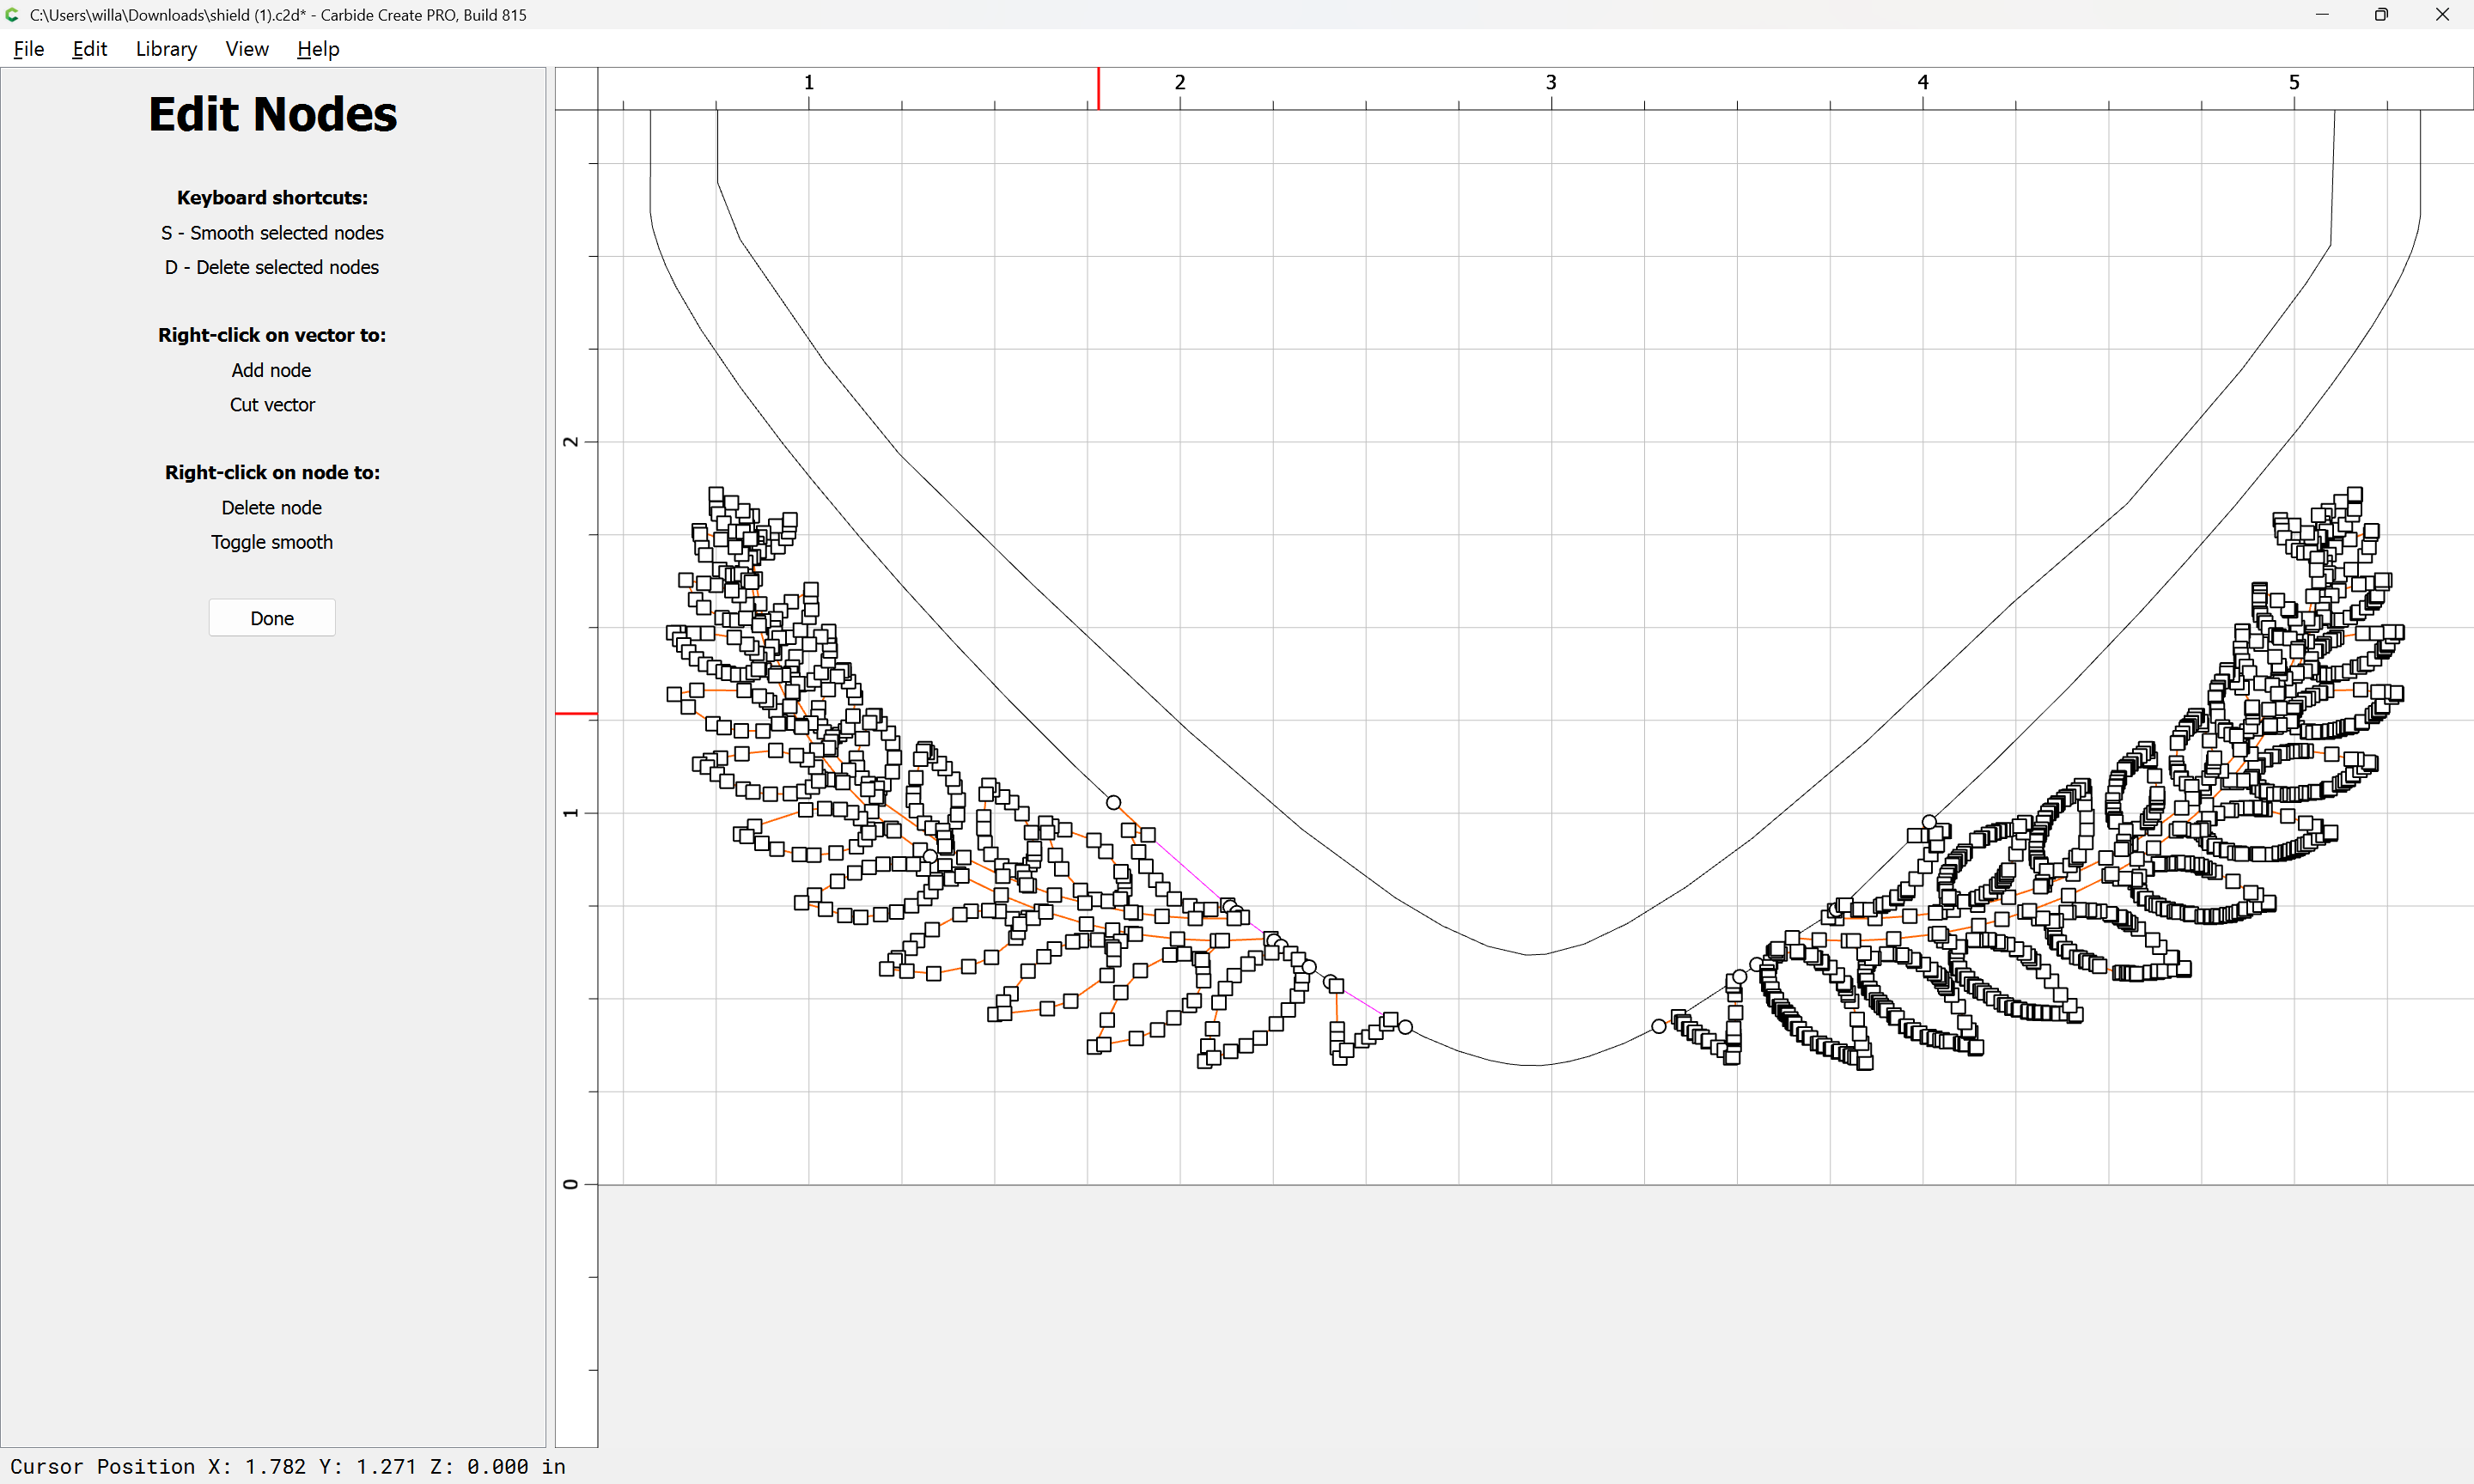Image resolution: width=2474 pixels, height=1484 pixels.
Task: Select round node at right laurel's bottom stem end
Action: 1659,1026
